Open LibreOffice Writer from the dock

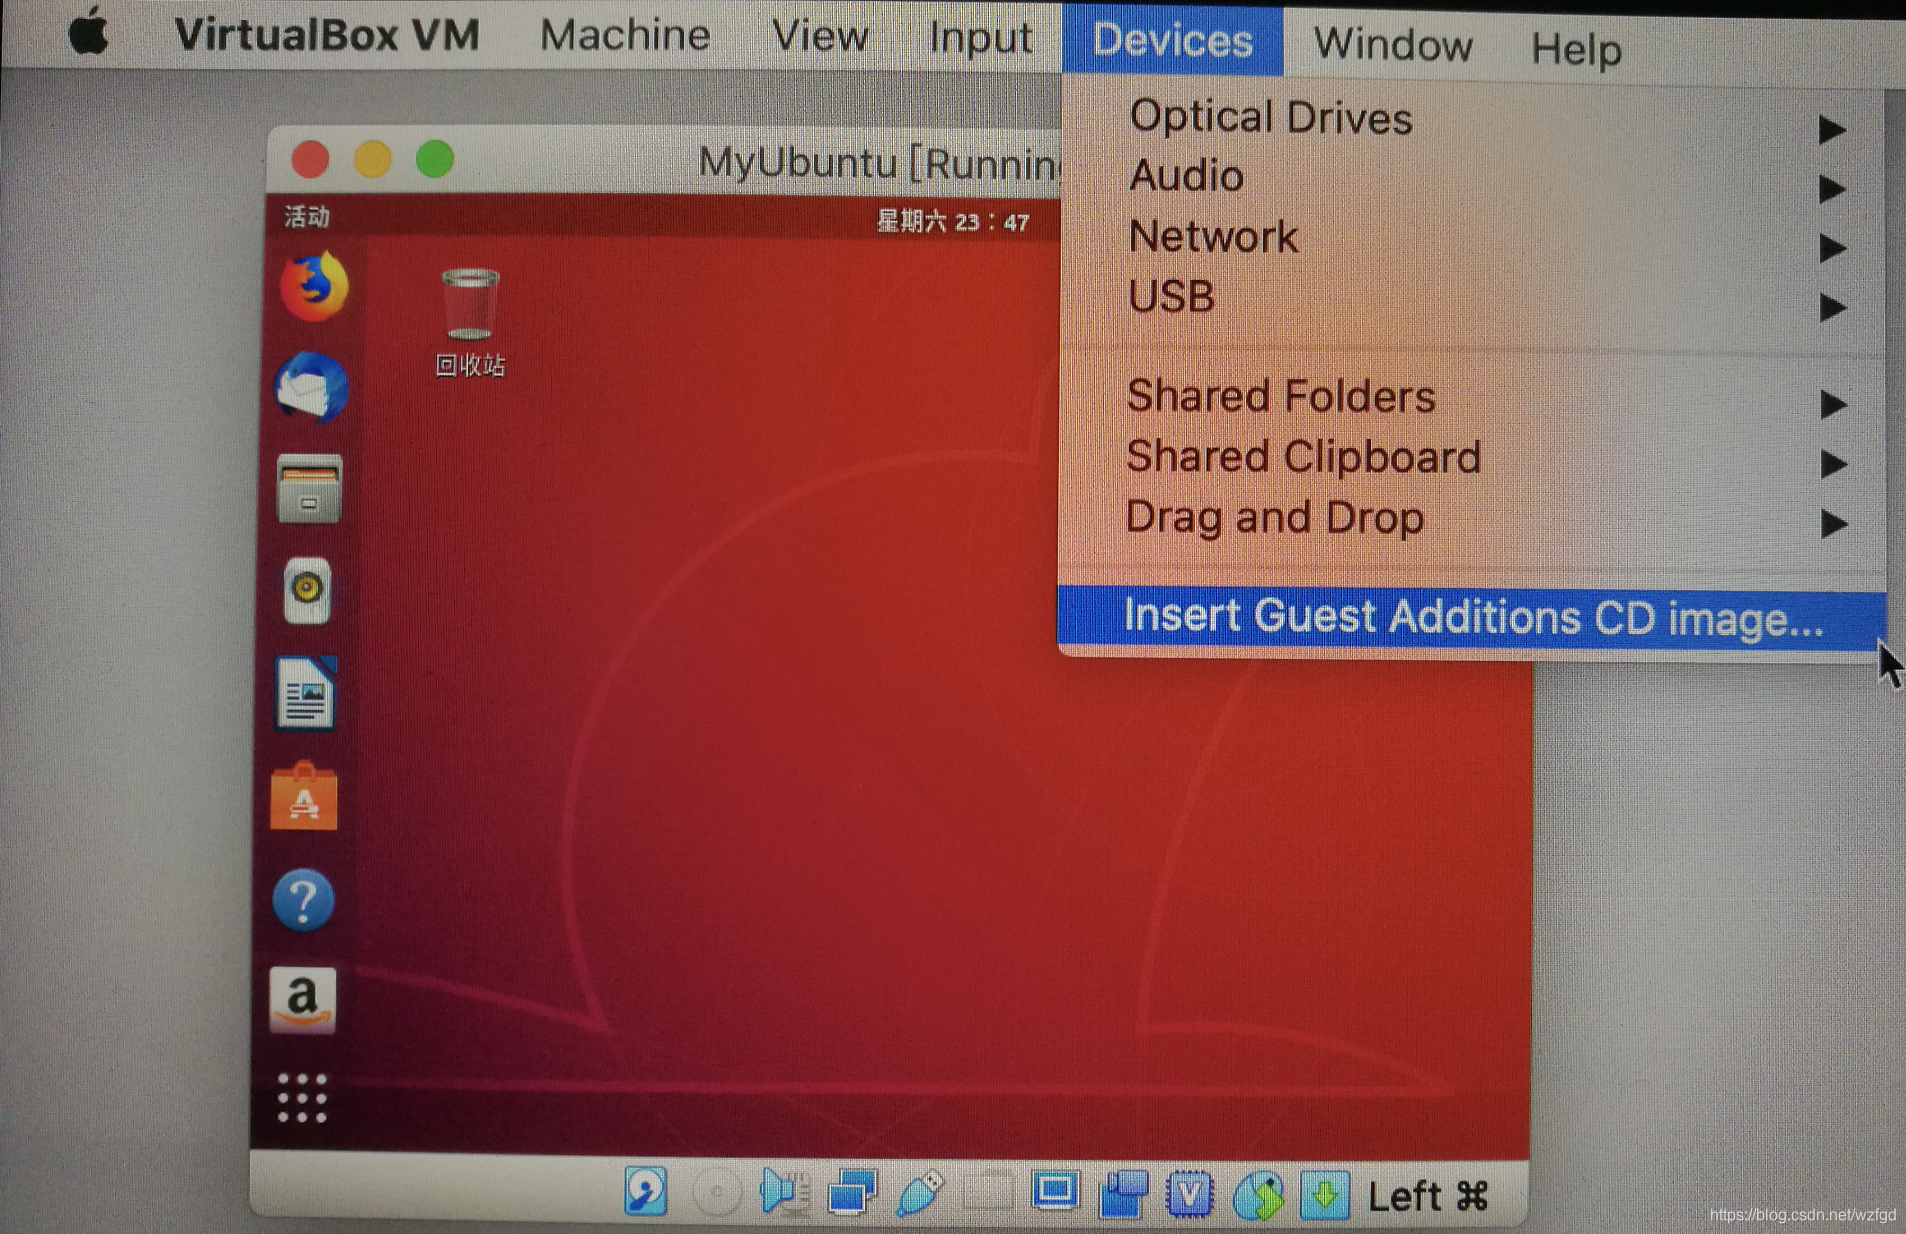(306, 693)
